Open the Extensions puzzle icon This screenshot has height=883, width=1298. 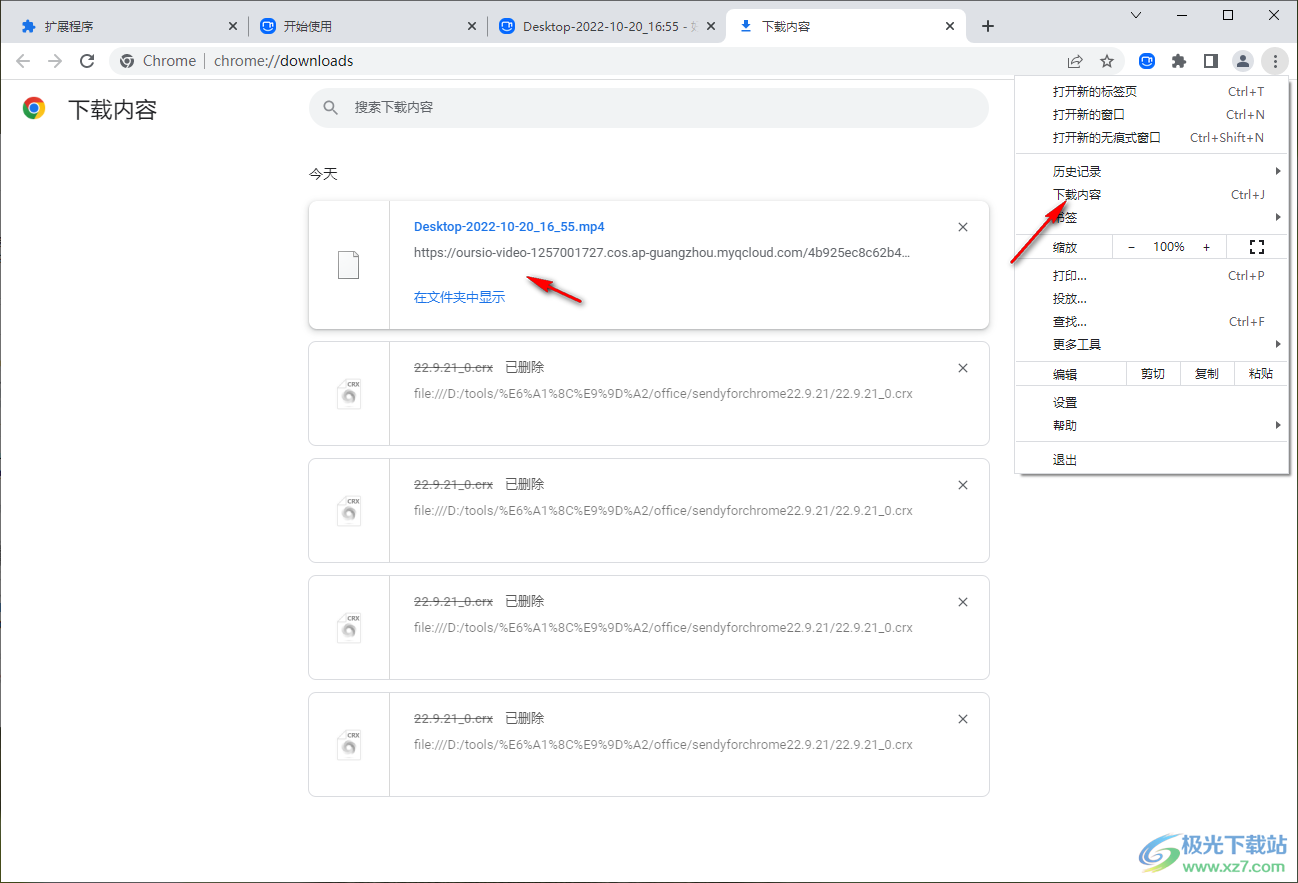click(1179, 61)
